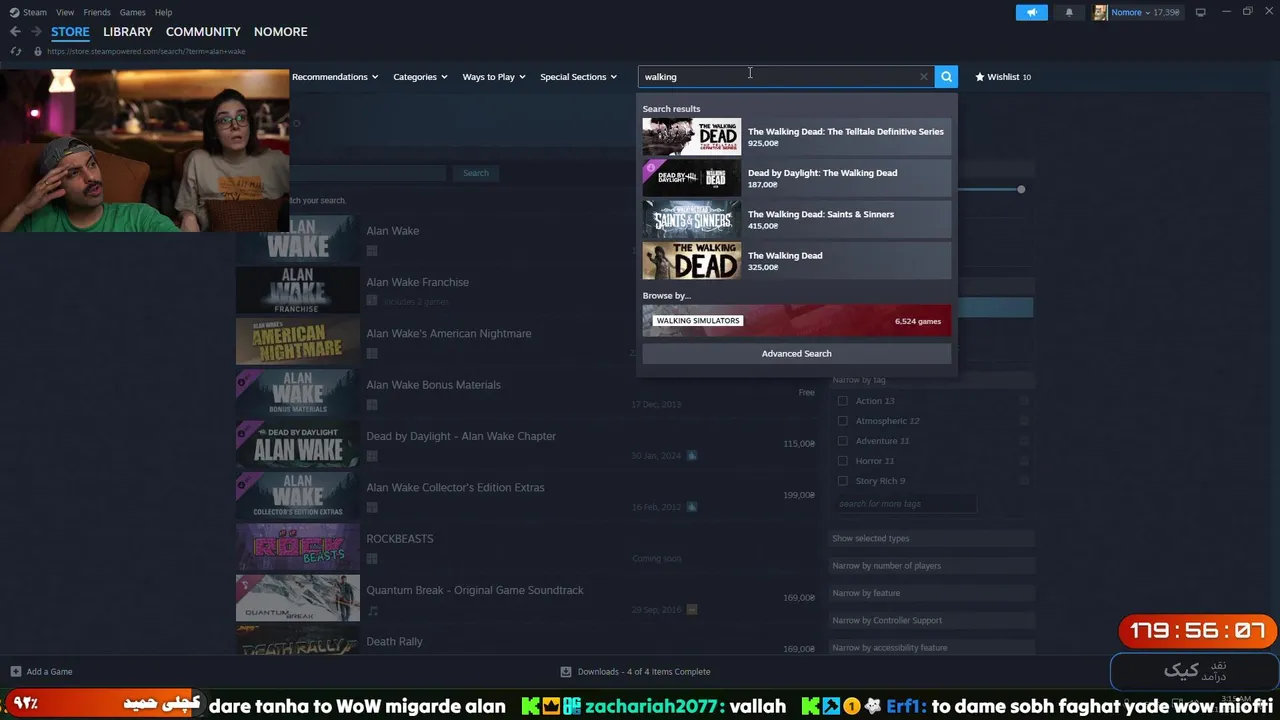Expand Show selected types filter
Viewport: 1280px width, 720px height.
tap(931, 539)
